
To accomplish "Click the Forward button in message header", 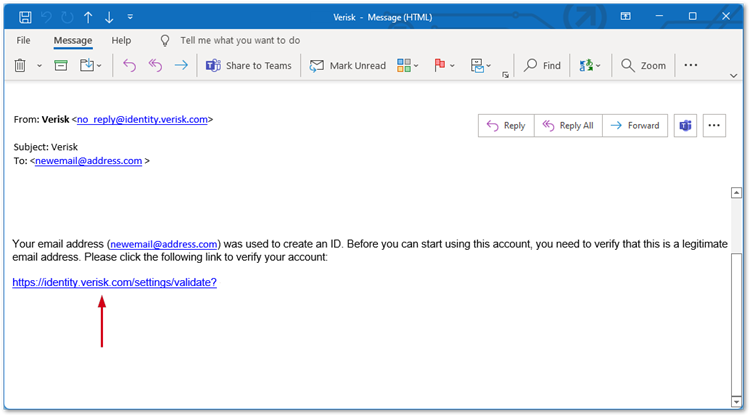I will (635, 126).
